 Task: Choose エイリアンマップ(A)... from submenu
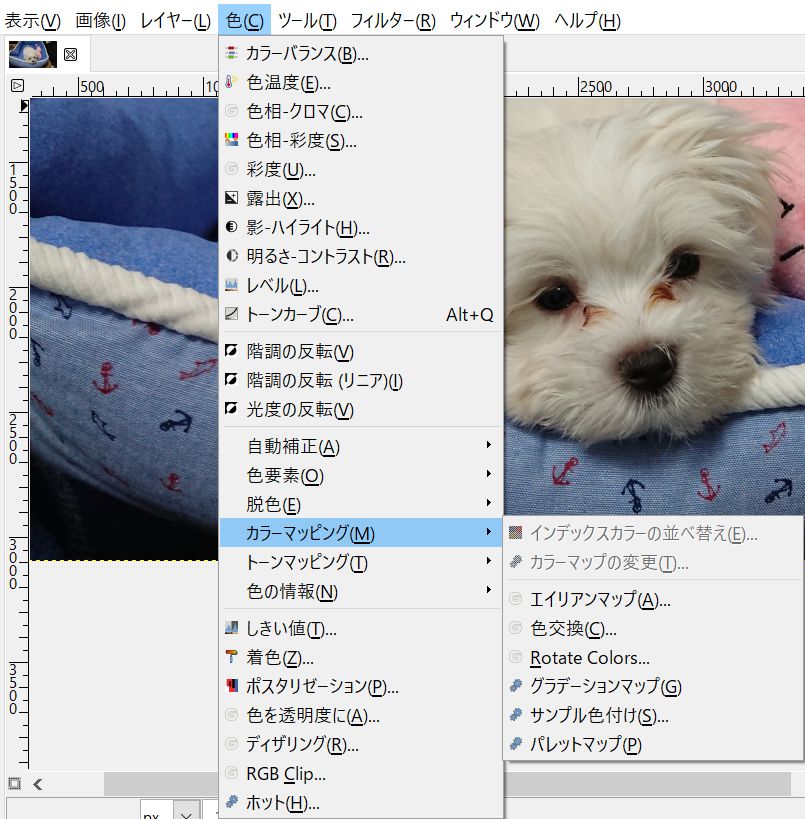[653, 599]
